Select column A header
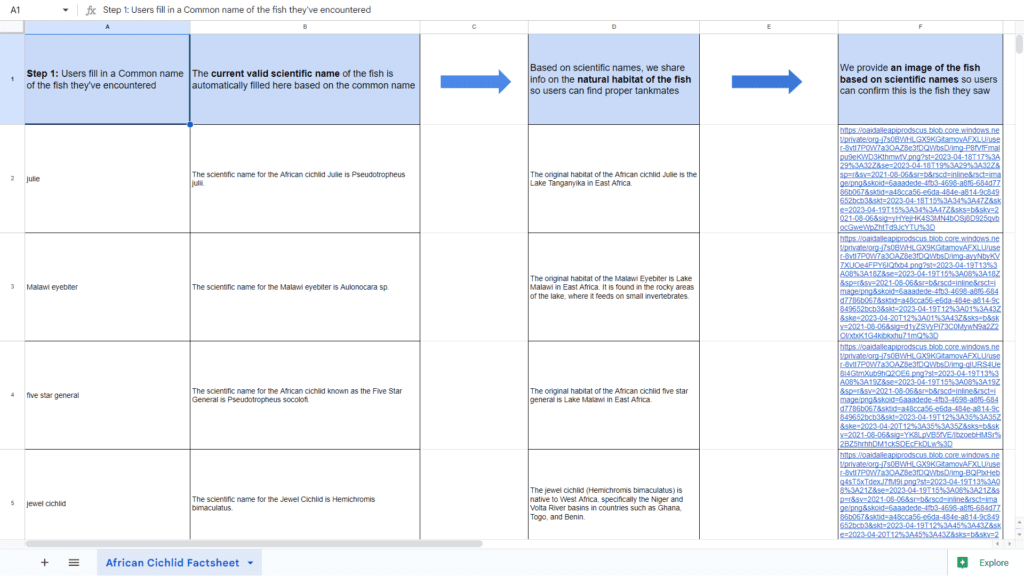Viewport: 1024px width, 576px height. click(x=107, y=27)
